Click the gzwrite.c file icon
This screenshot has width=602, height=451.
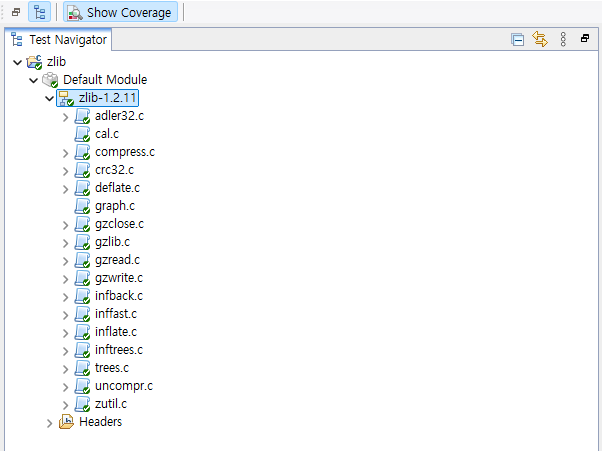pos(83,279)
